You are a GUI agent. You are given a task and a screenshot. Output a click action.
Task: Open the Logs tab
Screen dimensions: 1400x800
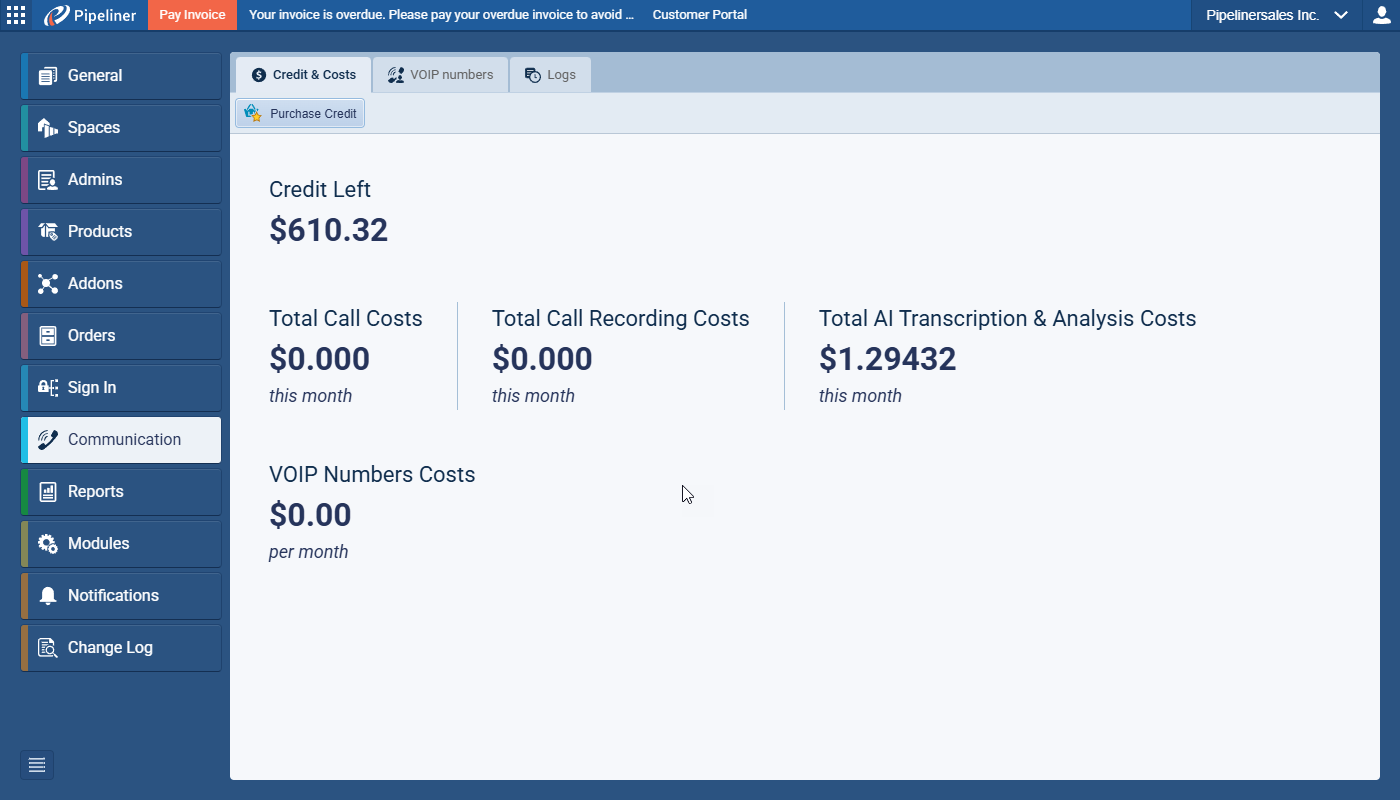pyautogui.click(x=550, y=75)
